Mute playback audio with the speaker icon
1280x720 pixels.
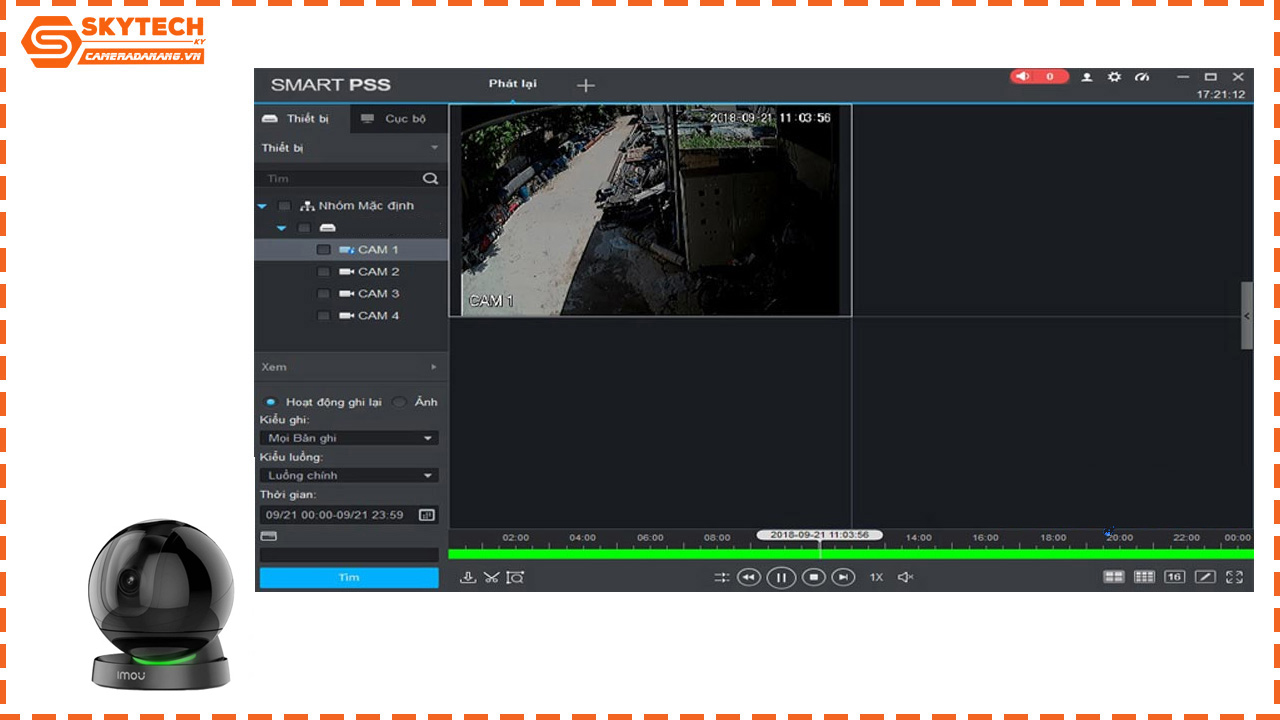(x=903, y=577)
